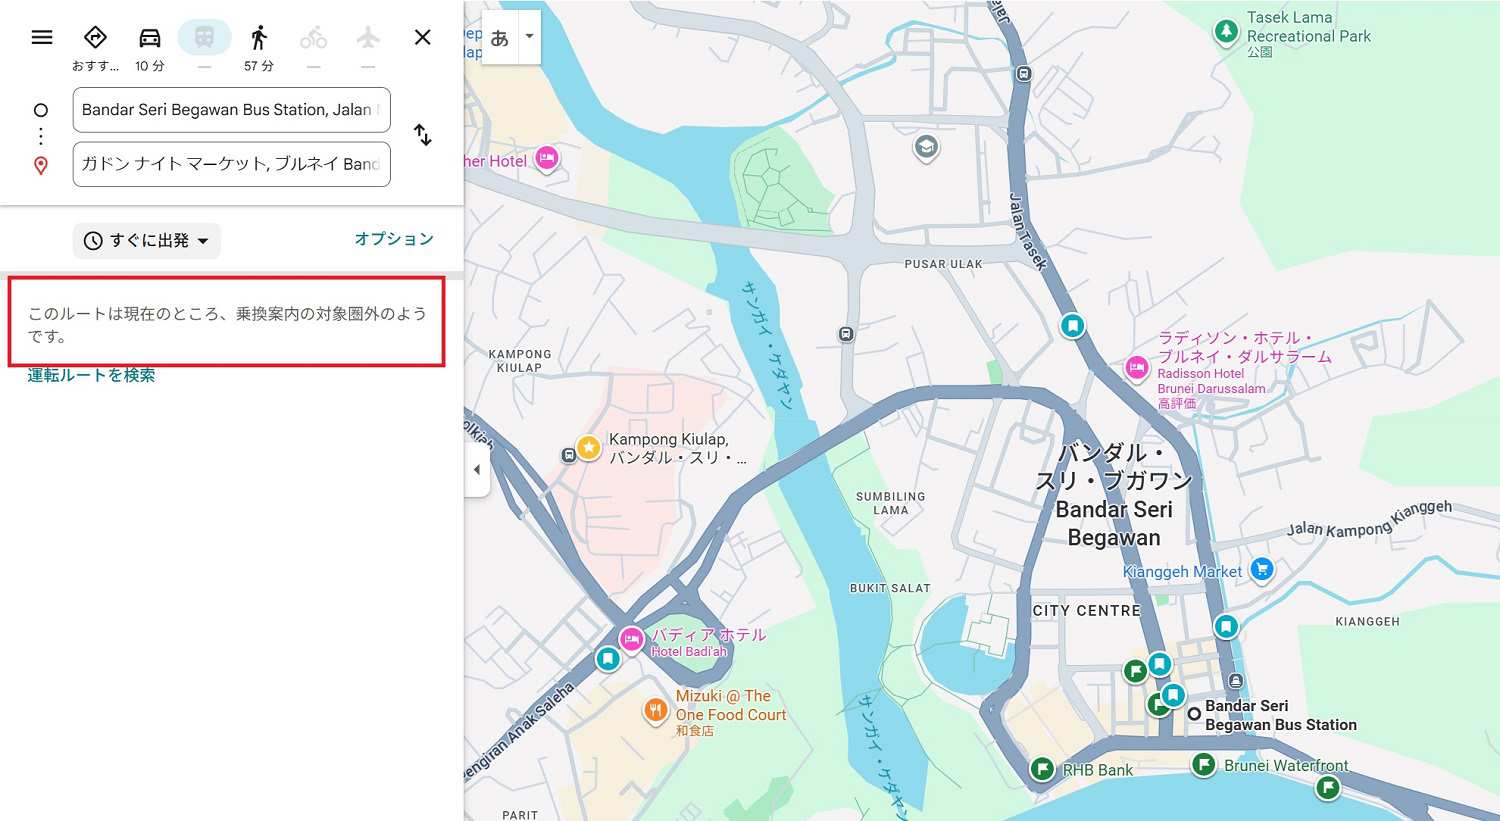Edit the ガドン ナイト マーケット destination field

pos(231,164)
